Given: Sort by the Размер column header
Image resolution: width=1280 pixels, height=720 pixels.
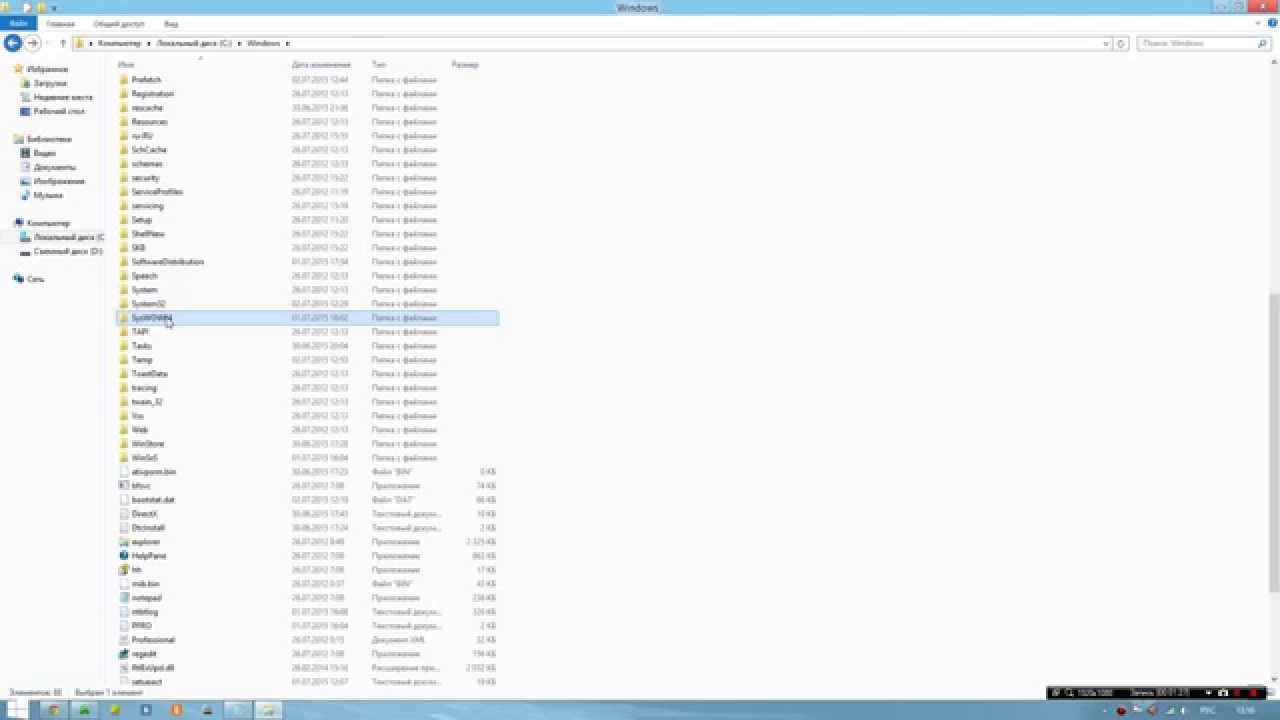Looking at the screenshot, I should (465, 64).
